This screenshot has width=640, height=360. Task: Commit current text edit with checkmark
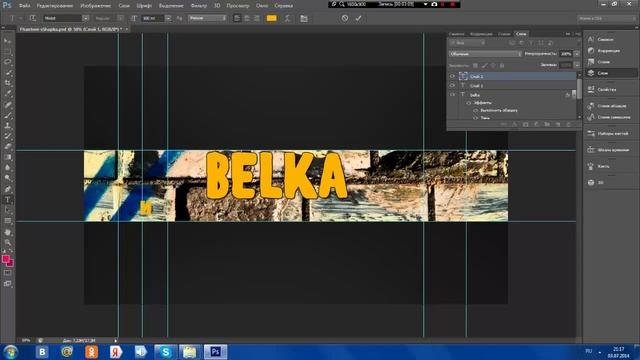[x=358, y=18]
